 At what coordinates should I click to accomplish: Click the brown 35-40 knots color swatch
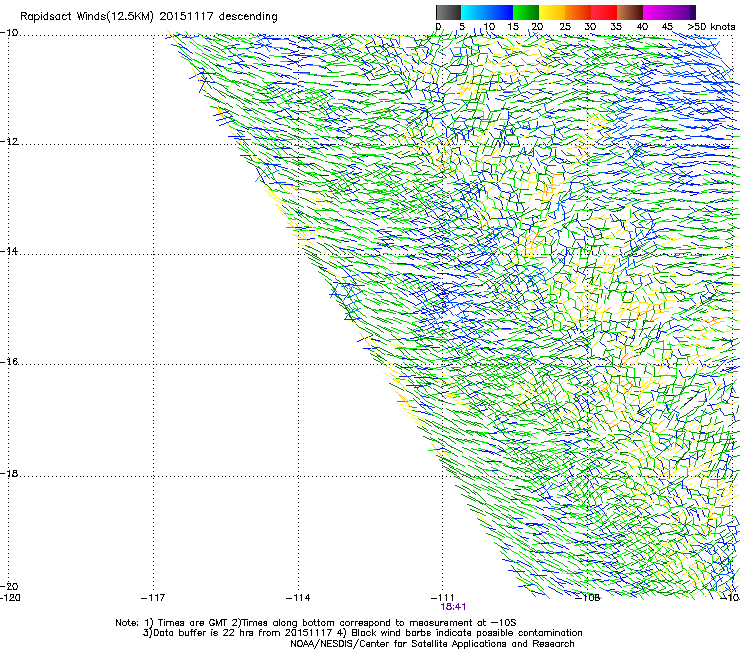tap(630, 12)
